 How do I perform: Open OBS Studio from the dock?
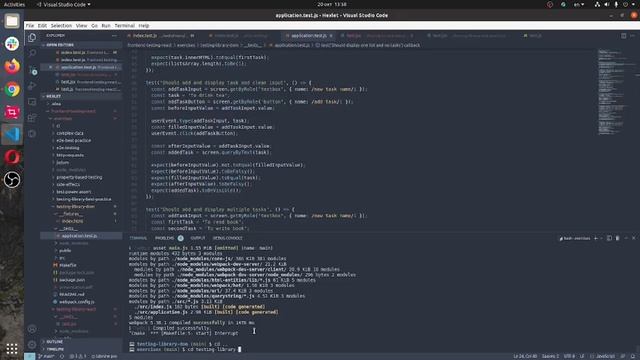coord(12,180)
